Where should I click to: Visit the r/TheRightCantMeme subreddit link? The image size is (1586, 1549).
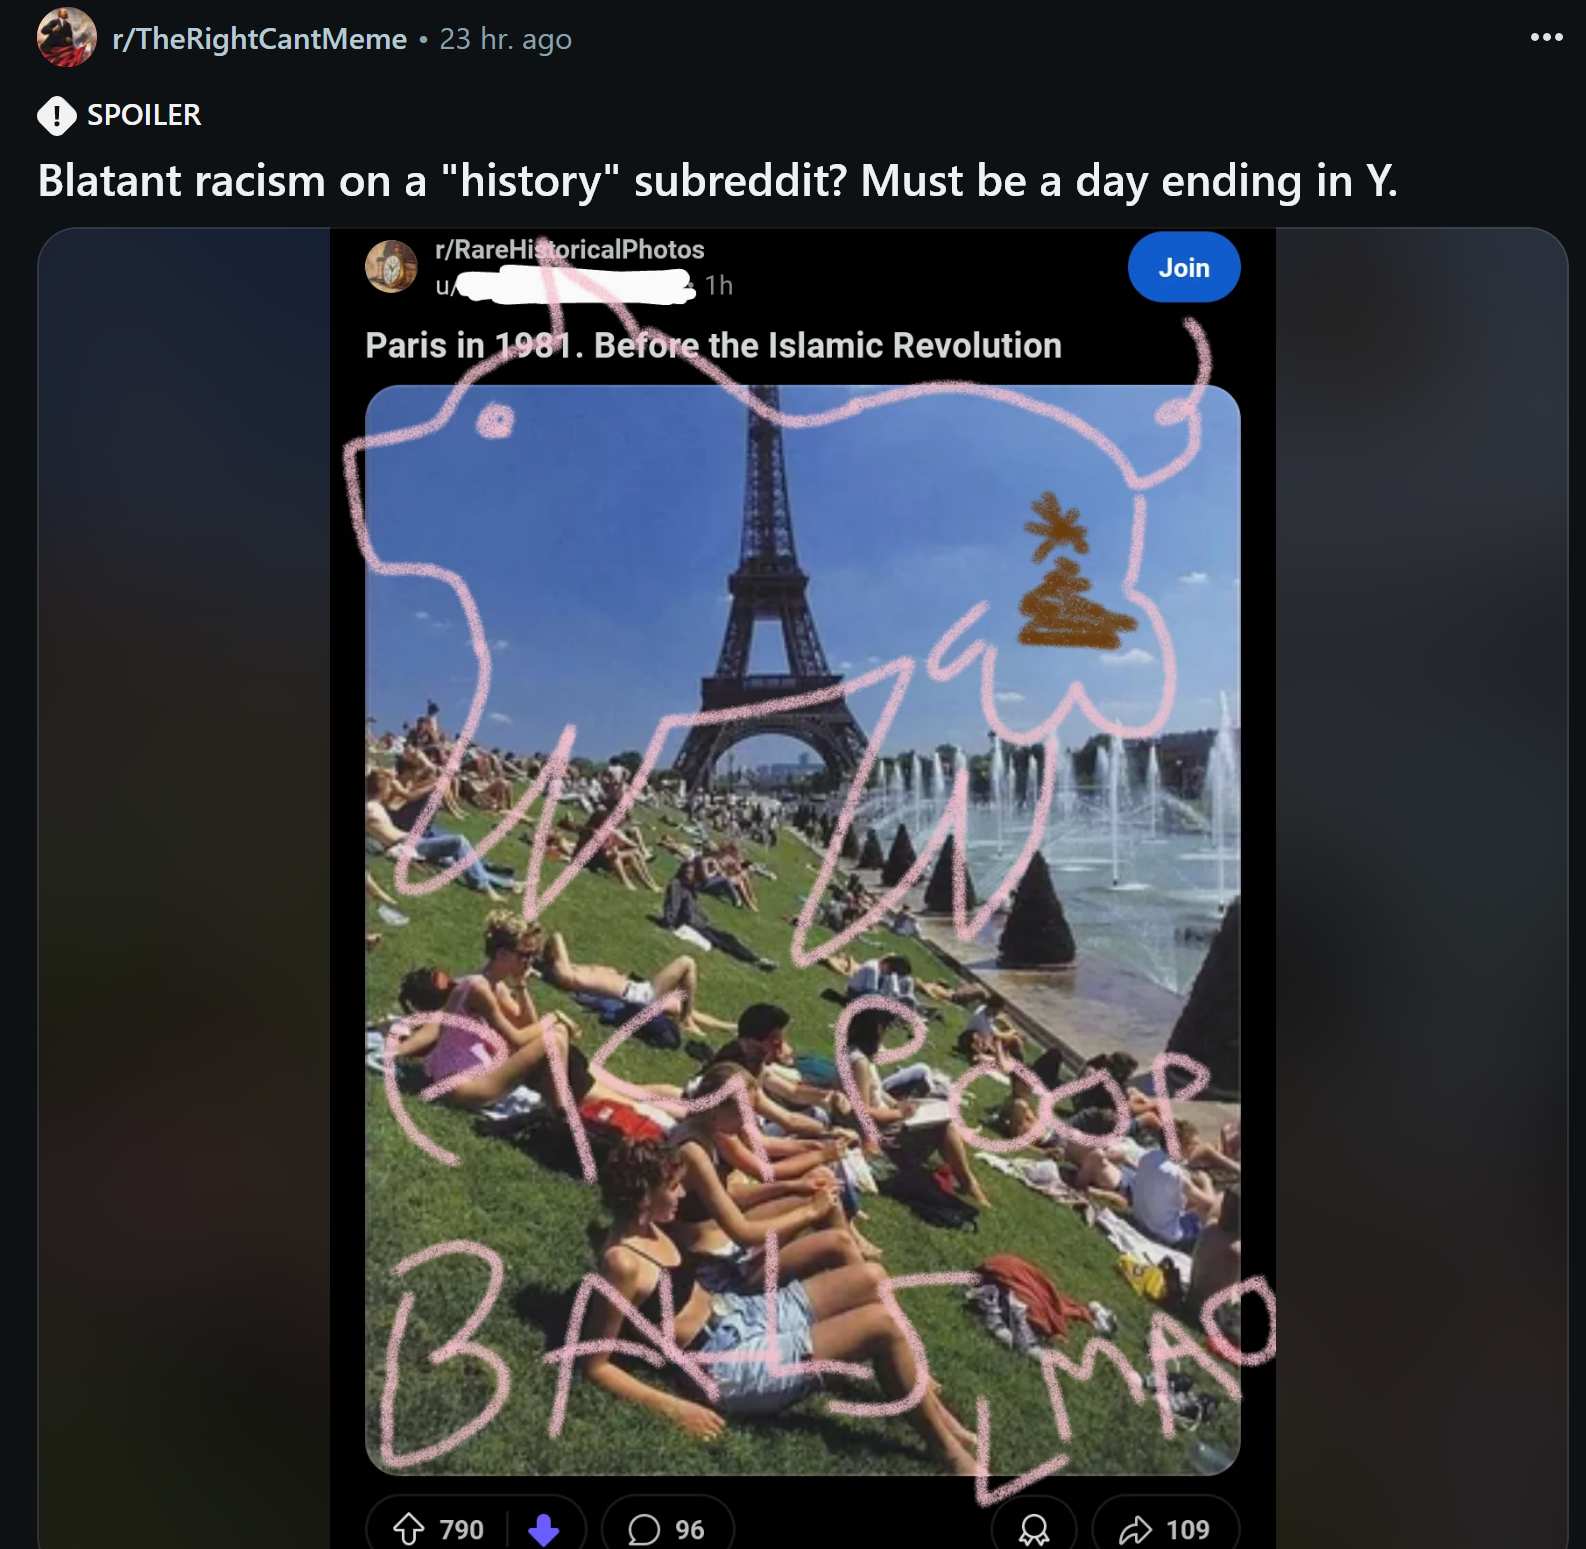click(x=260, y=39)
